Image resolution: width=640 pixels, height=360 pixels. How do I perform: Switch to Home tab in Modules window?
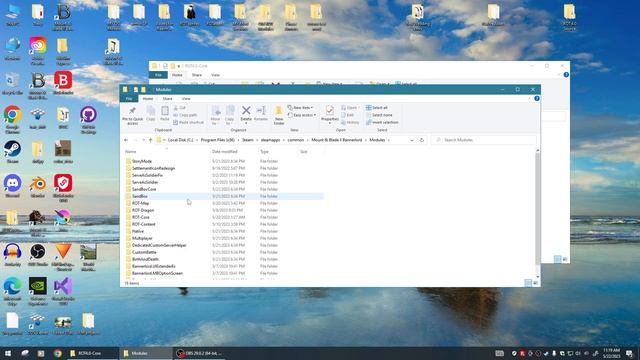[x=148, y=99]
